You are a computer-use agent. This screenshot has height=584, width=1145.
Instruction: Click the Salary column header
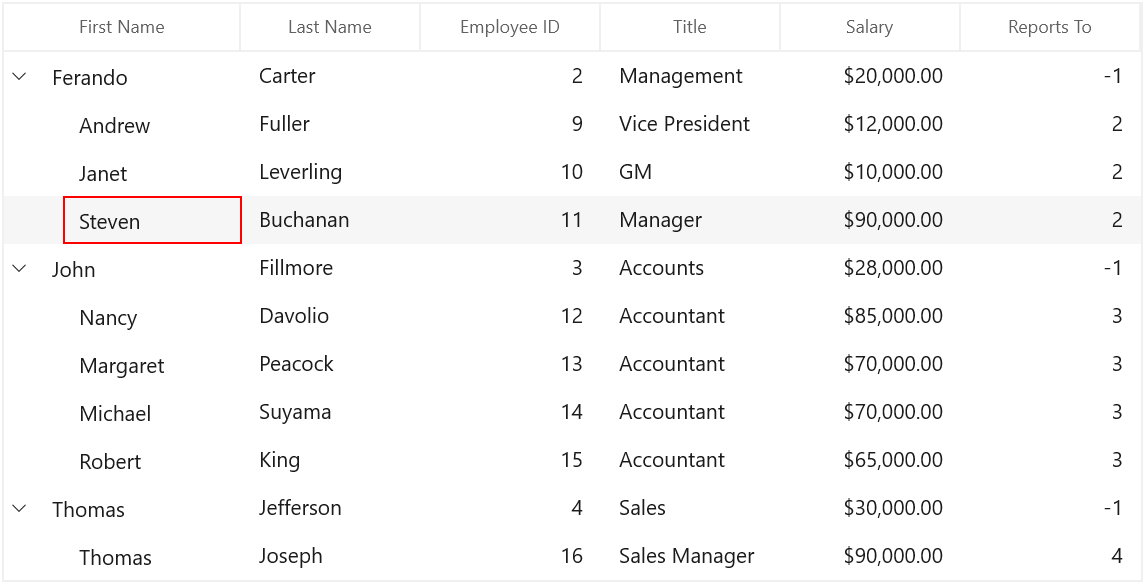[x=870, y=27]
